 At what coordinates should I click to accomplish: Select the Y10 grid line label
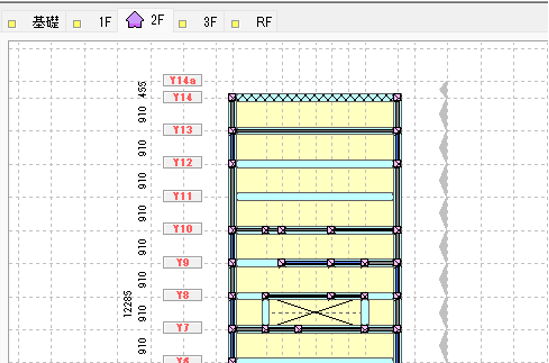pos(182,229)
